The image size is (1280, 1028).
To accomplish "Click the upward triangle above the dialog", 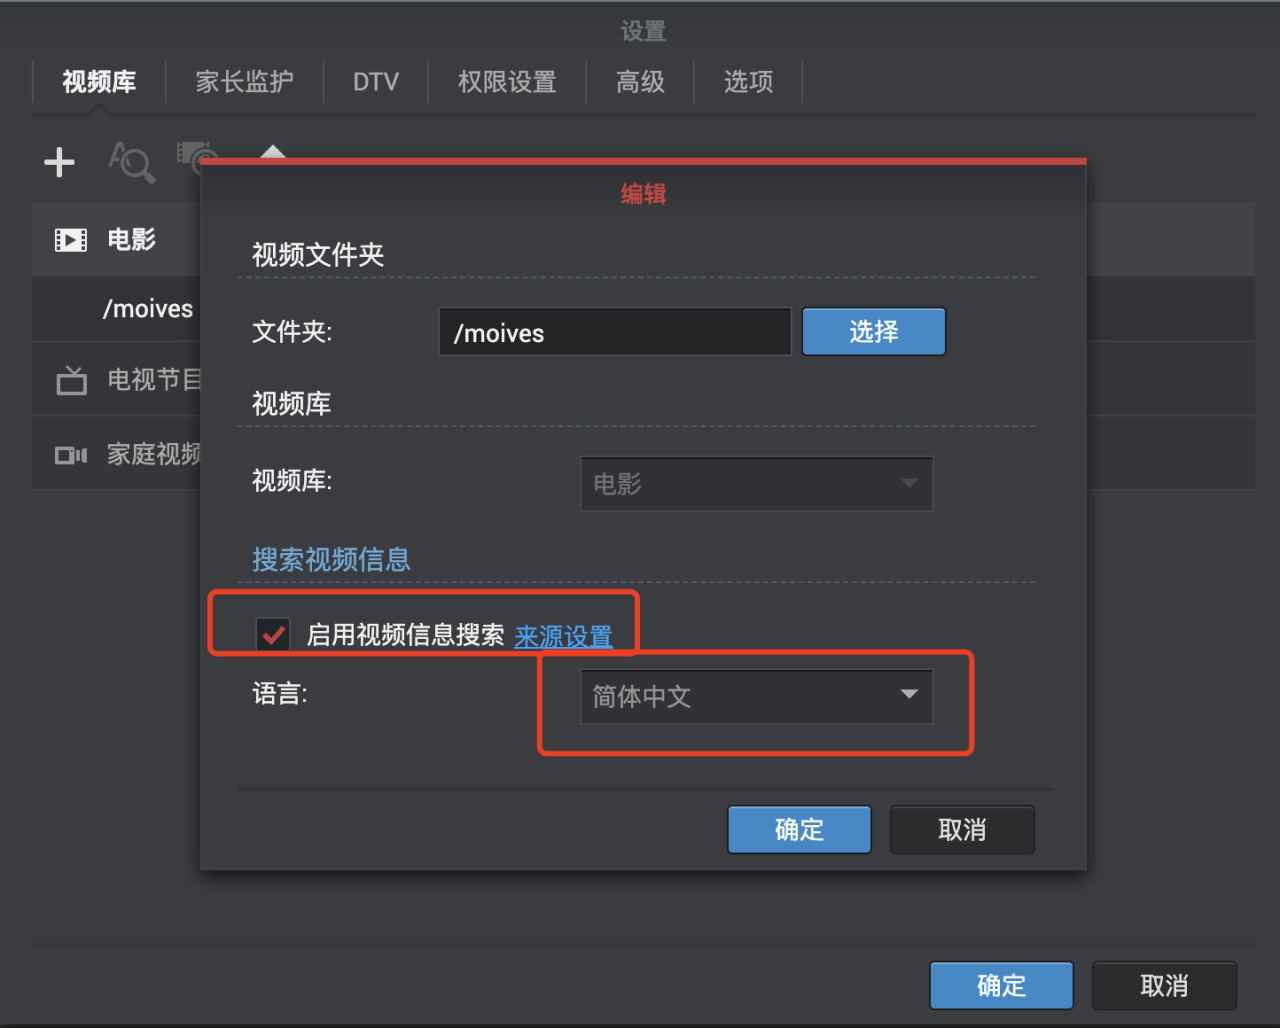I will [x=273, y=150].
